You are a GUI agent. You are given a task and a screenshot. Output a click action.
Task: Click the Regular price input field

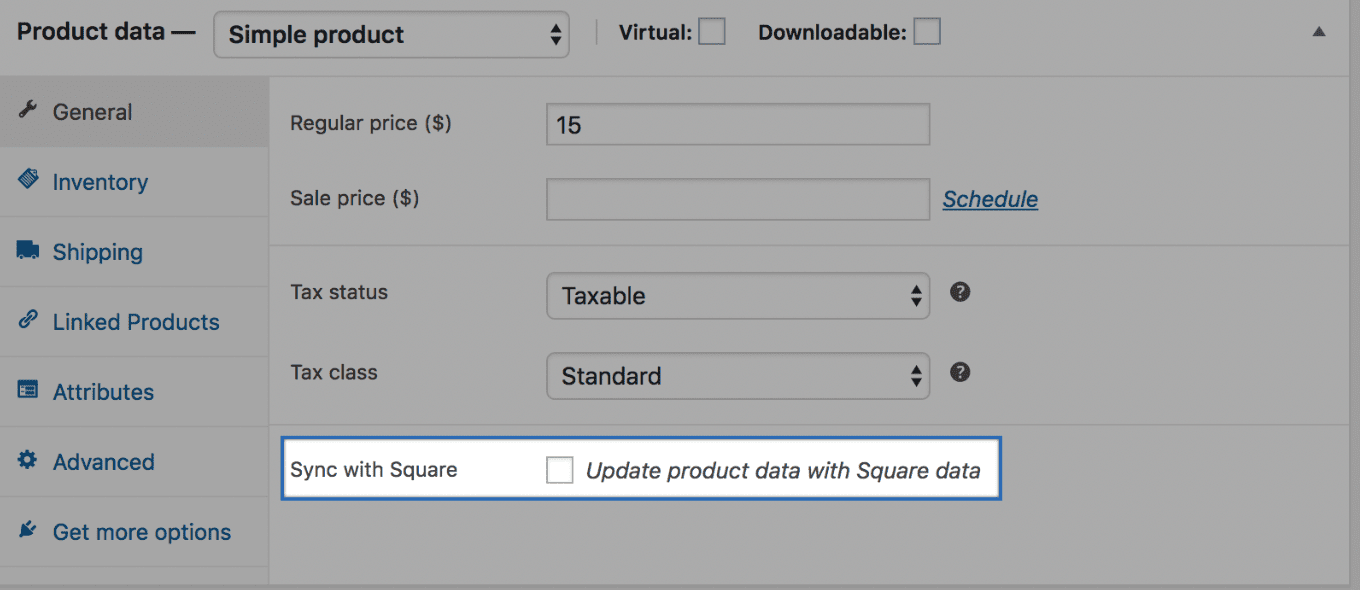pos(738,125)
